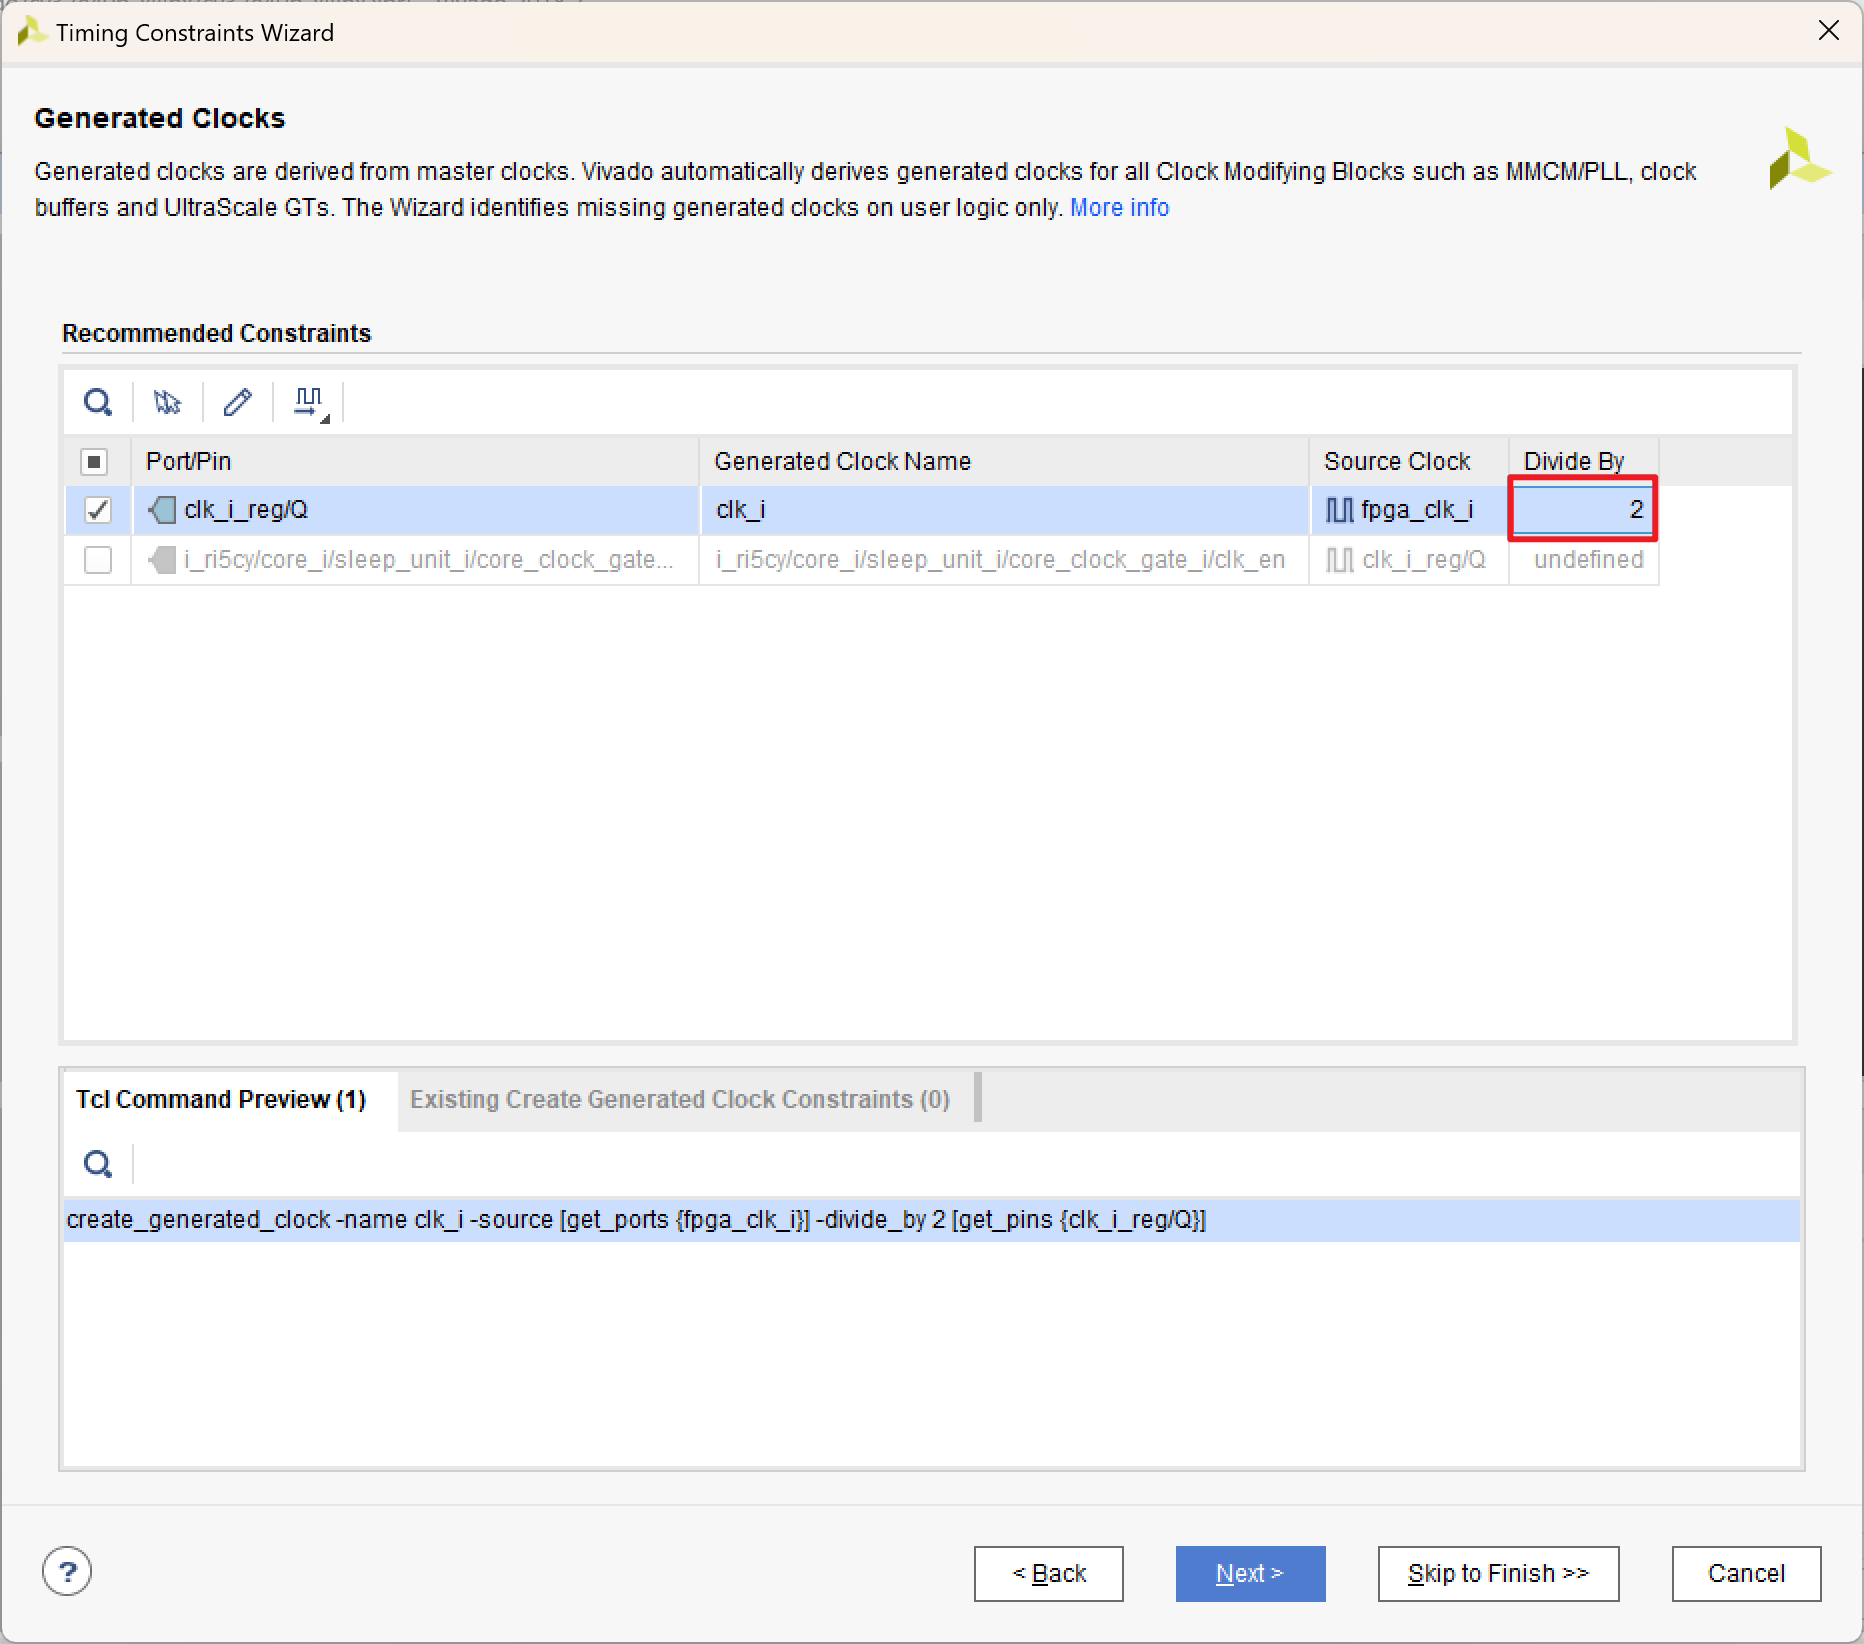The image size is (1864, 1644).
Task: Uncheck the clk_i_reg/Q row checkbox
Action: (x=98, y=510)
